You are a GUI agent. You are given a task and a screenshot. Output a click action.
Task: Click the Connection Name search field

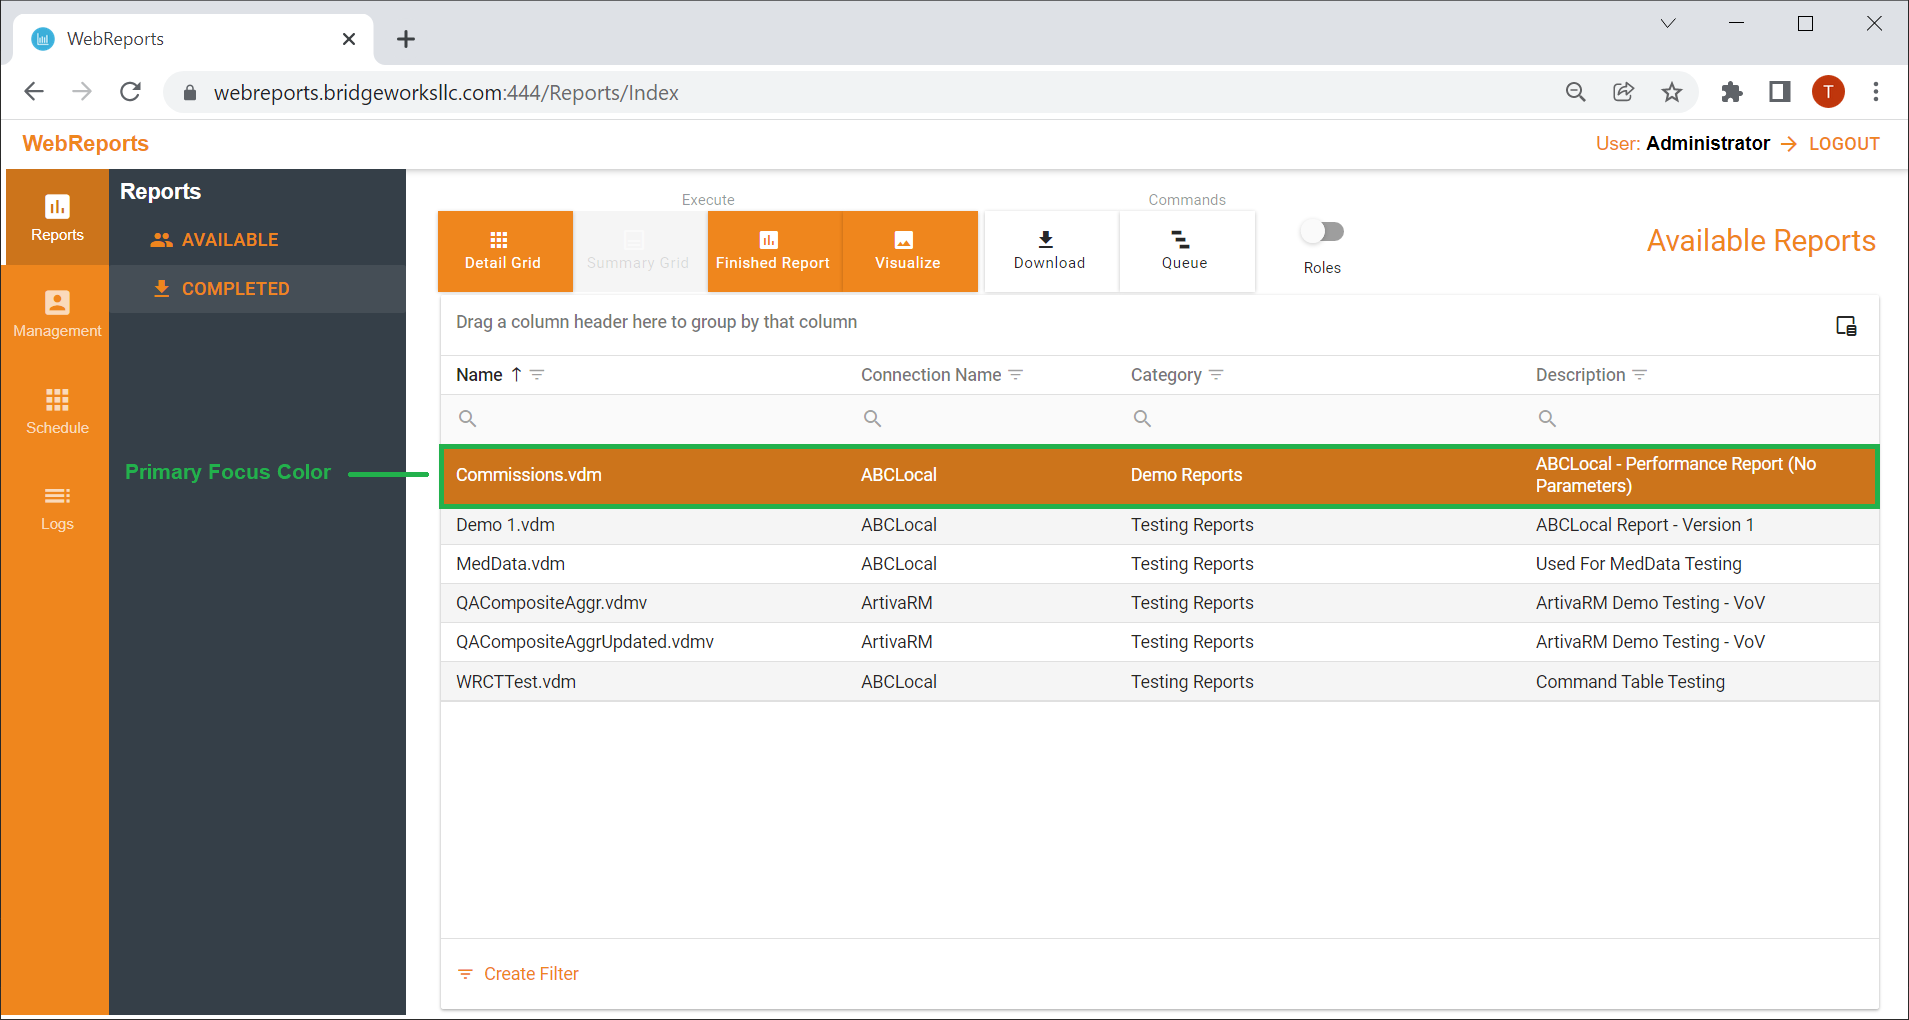coord(981,419)
